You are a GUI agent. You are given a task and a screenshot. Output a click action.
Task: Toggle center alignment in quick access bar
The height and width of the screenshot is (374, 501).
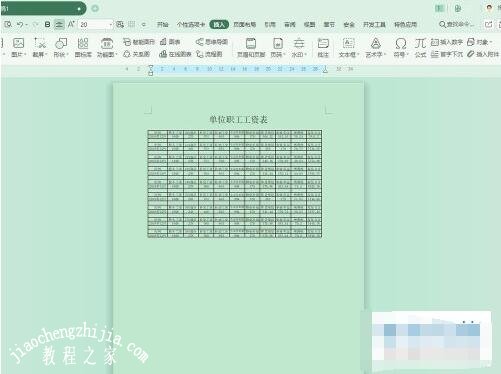point(59,24)
